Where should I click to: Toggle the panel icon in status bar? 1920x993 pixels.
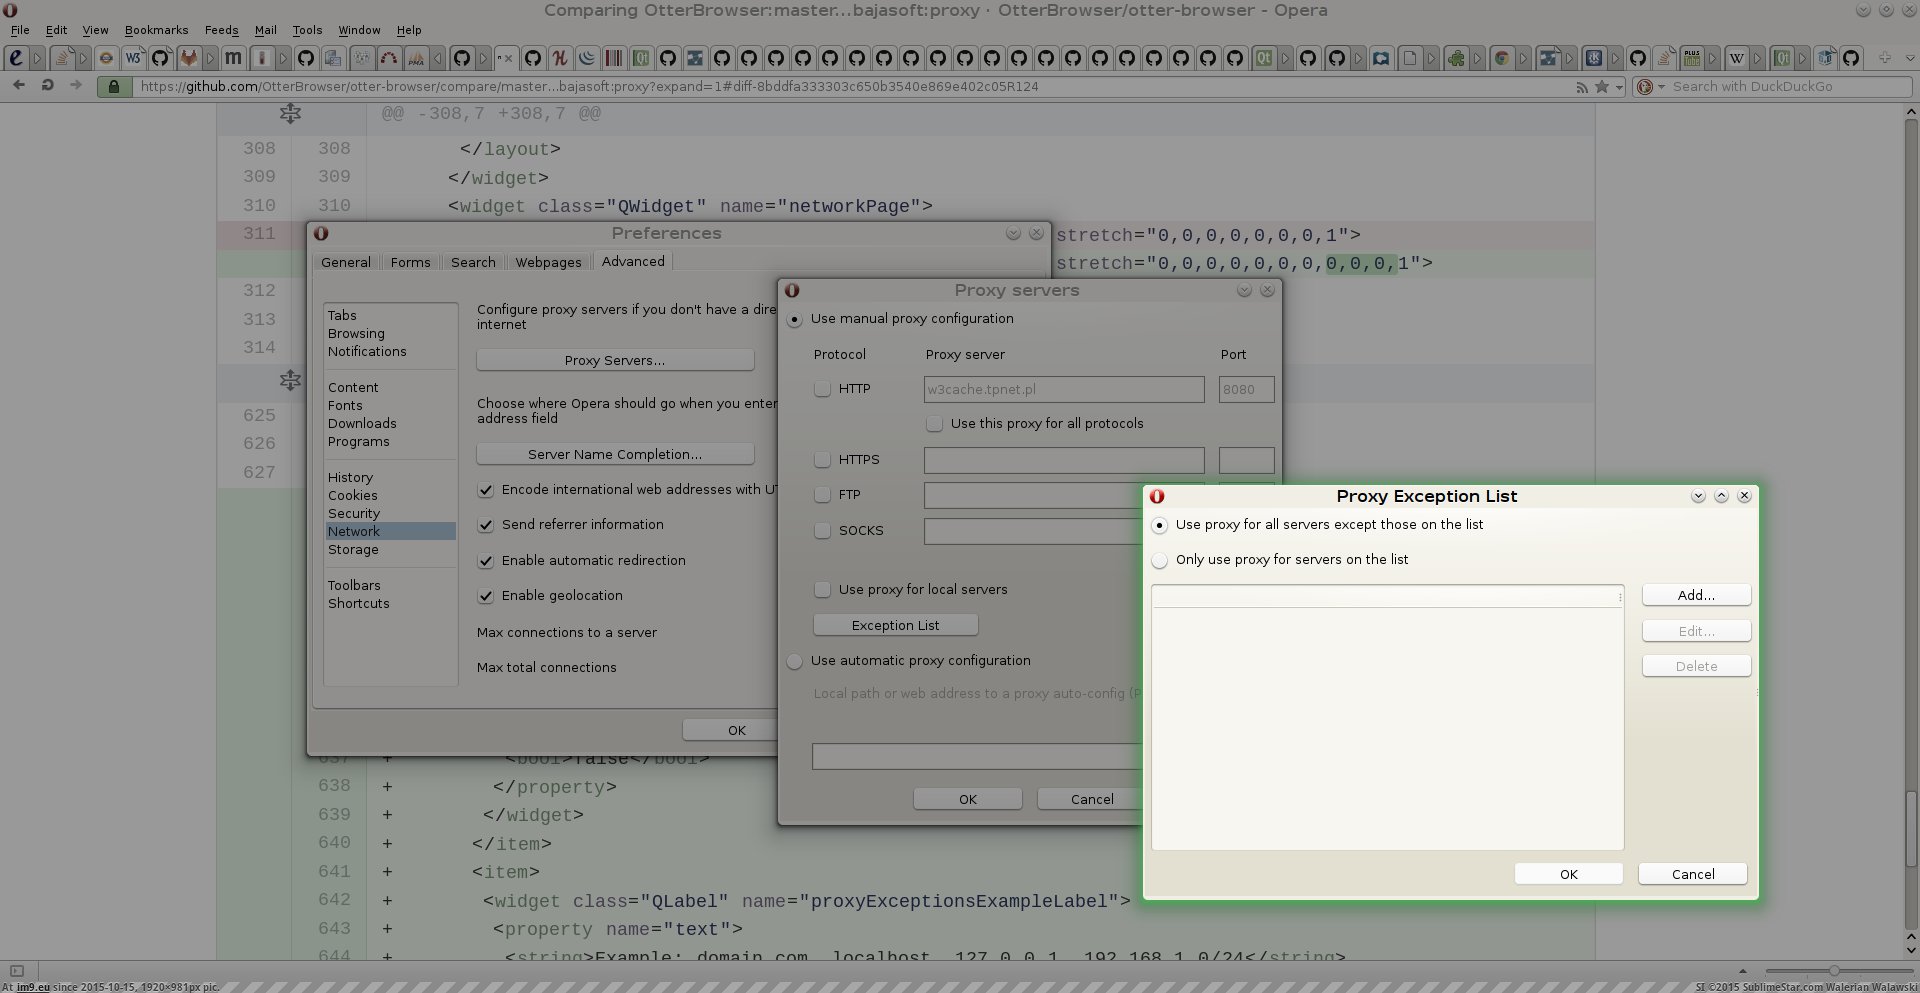coord(16,971)
